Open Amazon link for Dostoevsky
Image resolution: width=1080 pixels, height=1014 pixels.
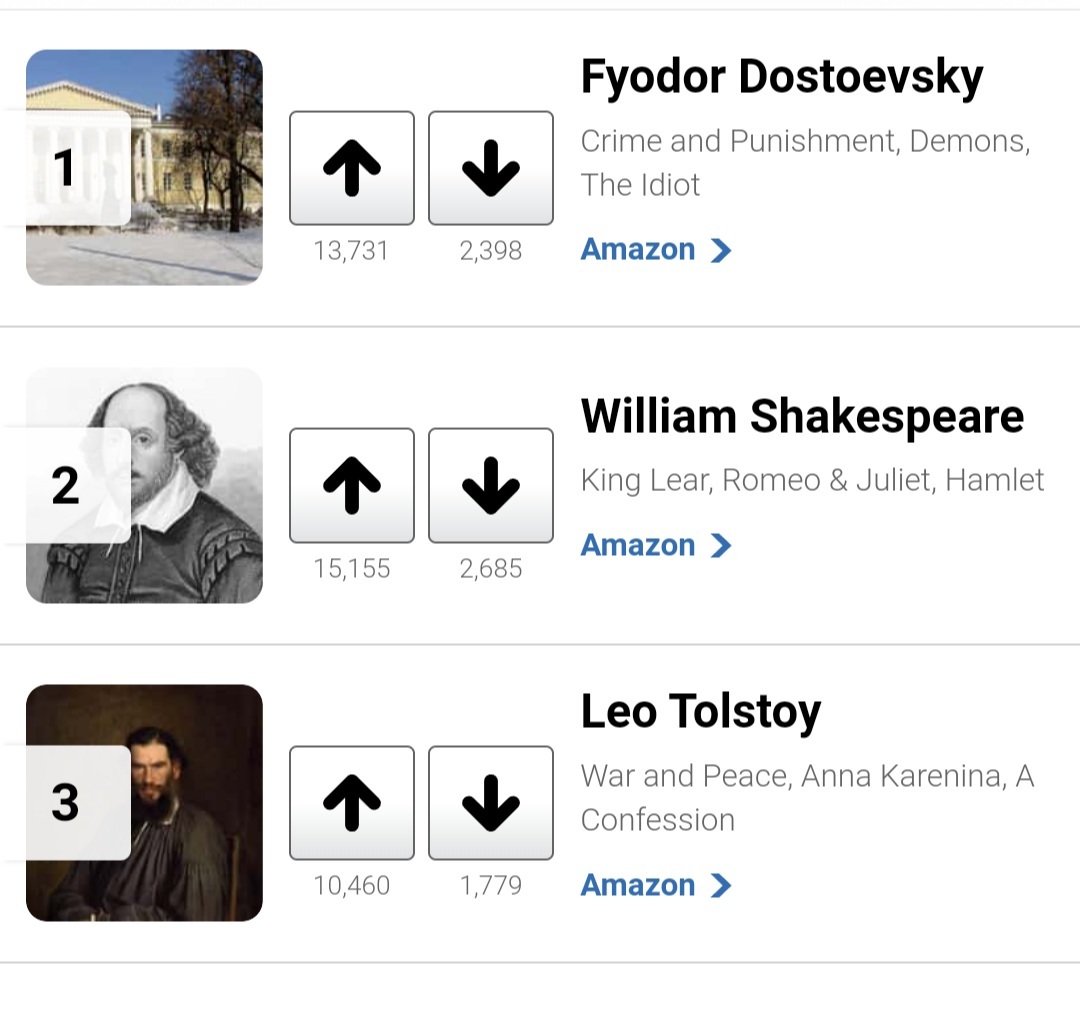pyautogui.click(x=638, y=249)
